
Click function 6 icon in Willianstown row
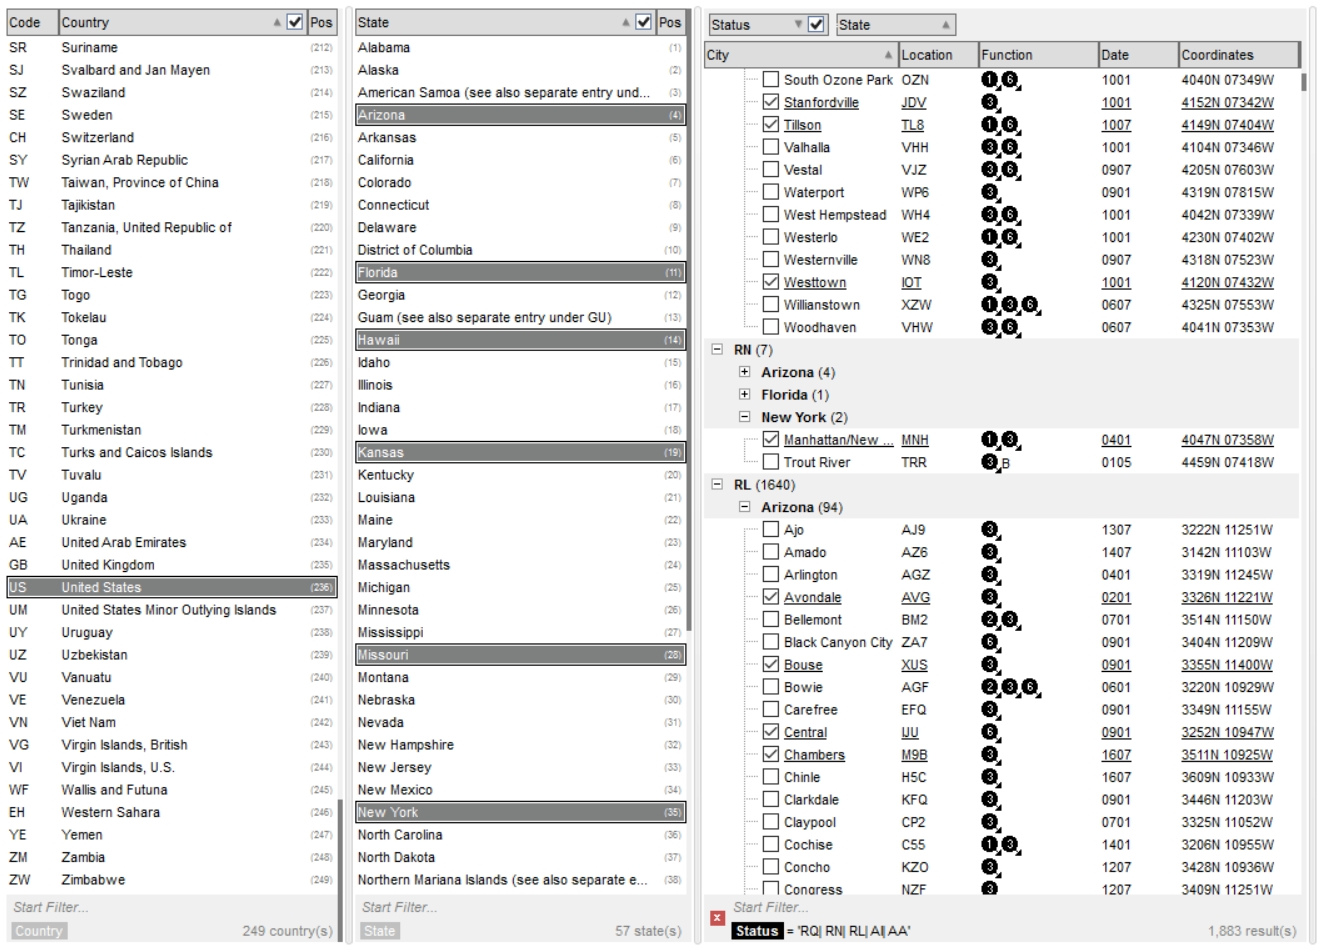1029,305
